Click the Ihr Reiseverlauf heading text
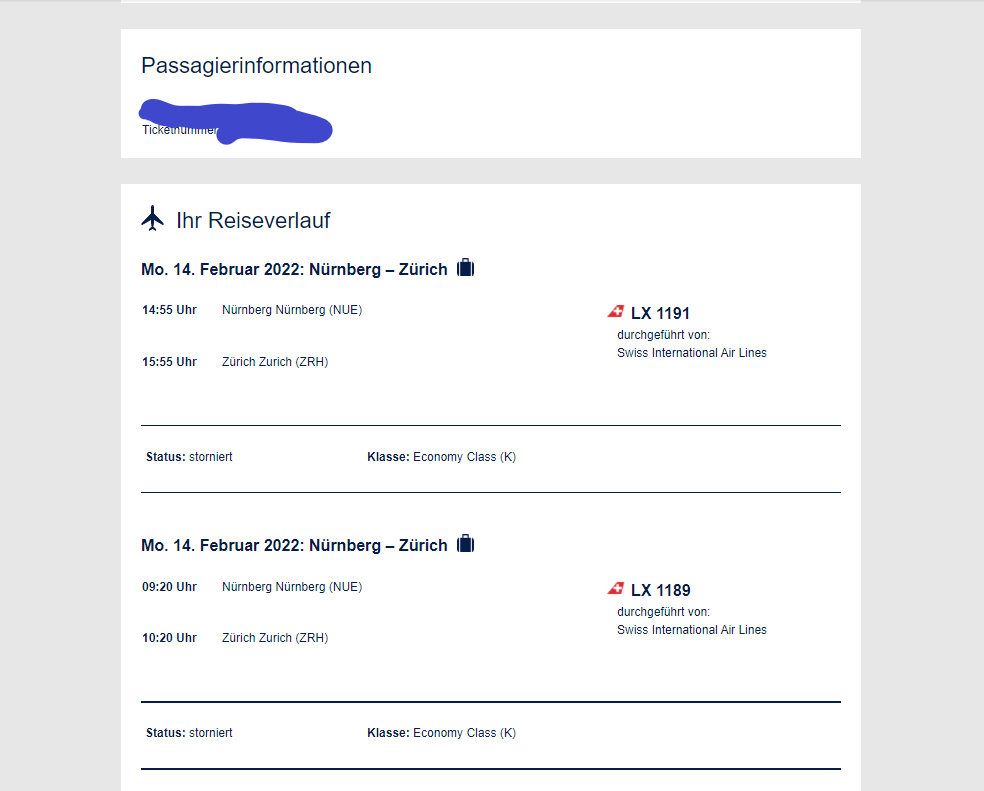This screenshot has height=791, width=984. (253, 220)
